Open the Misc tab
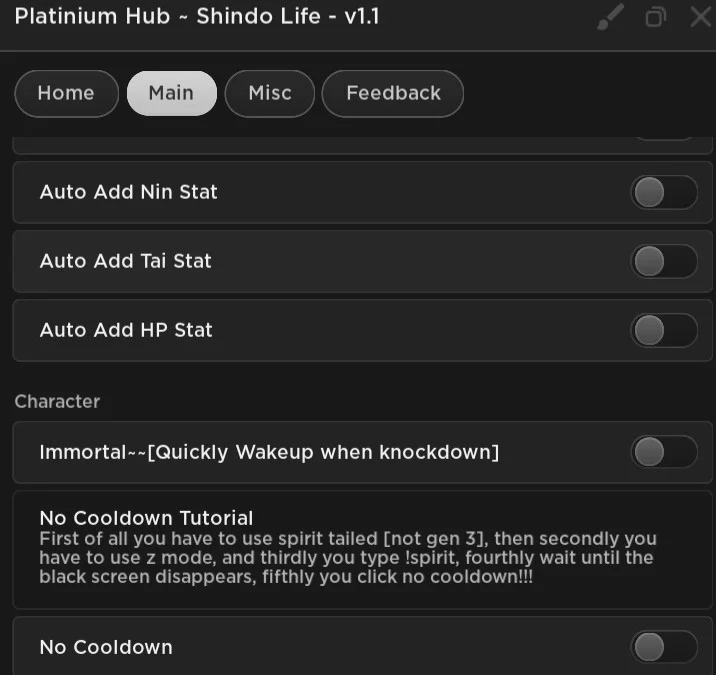716x675 pixels. pyautogui.click(x=270, y=94)
